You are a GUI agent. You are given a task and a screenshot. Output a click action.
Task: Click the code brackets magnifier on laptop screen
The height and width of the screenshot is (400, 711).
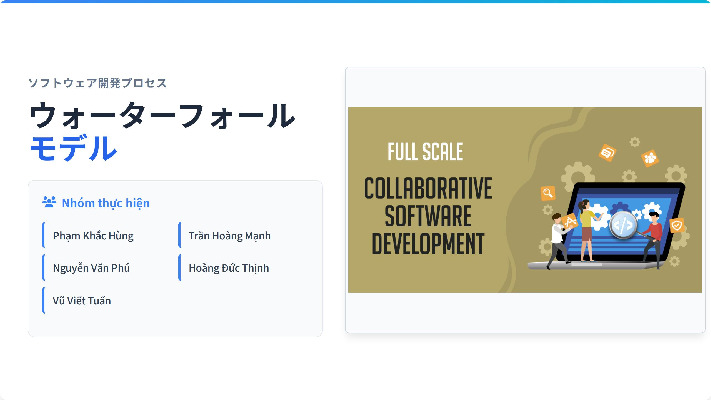[622, 224]
